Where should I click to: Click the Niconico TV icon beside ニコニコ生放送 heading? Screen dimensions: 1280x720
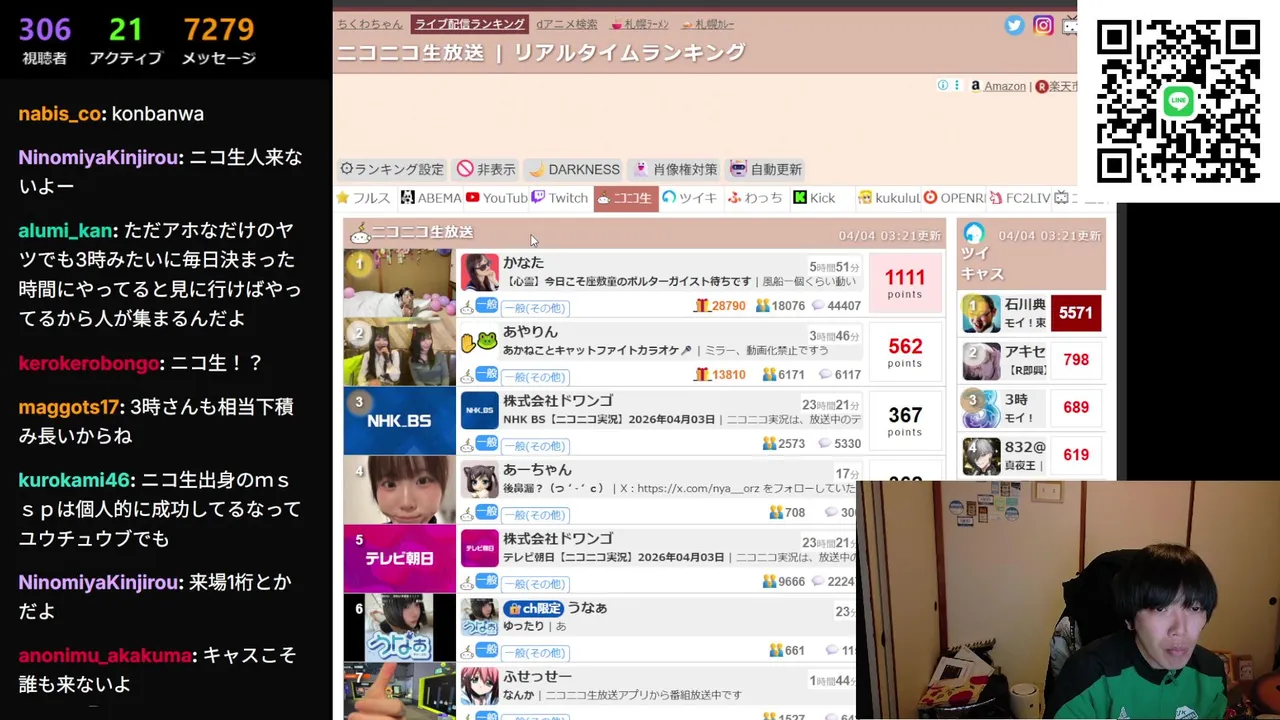[x=359, y=234]
